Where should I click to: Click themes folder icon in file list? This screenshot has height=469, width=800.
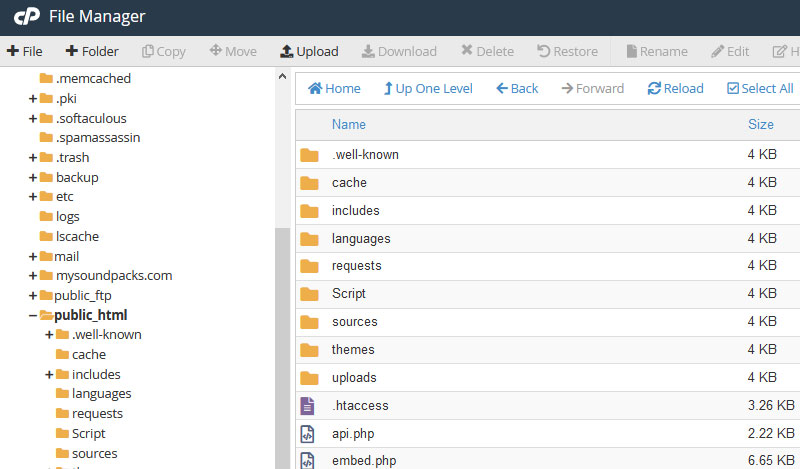click(309, 350)
